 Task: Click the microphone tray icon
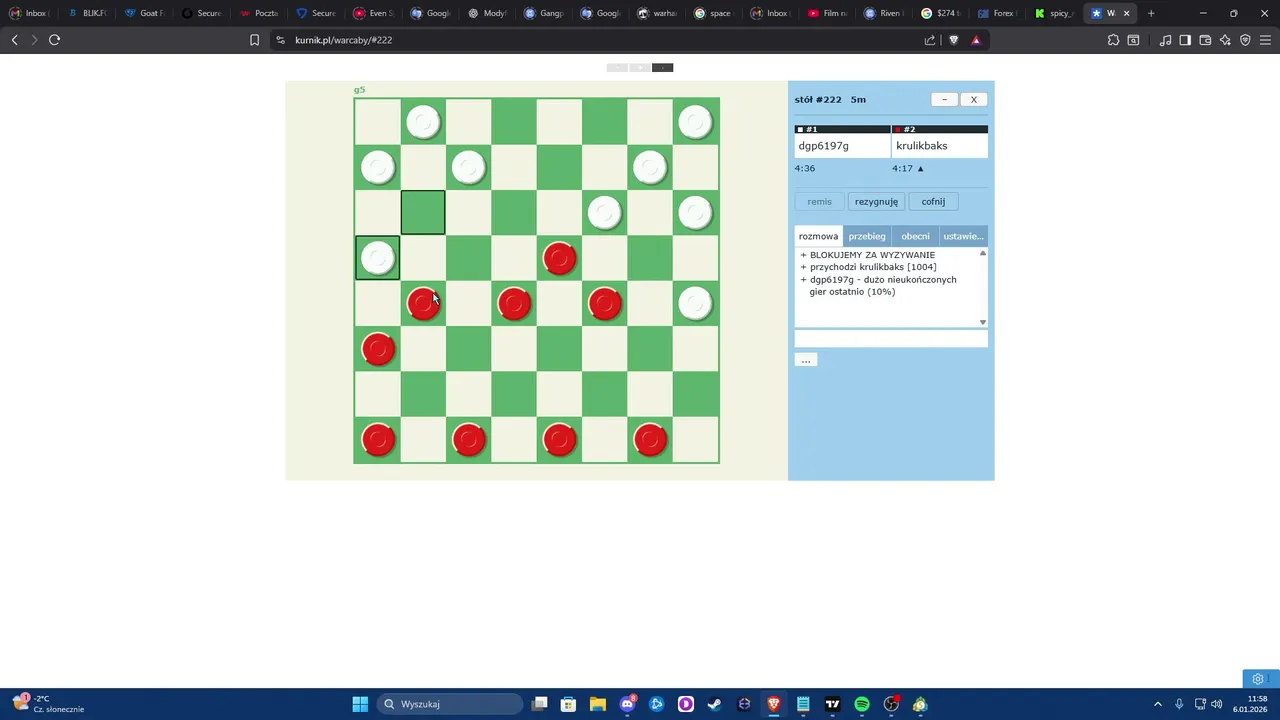click(x=1179, y=704)
